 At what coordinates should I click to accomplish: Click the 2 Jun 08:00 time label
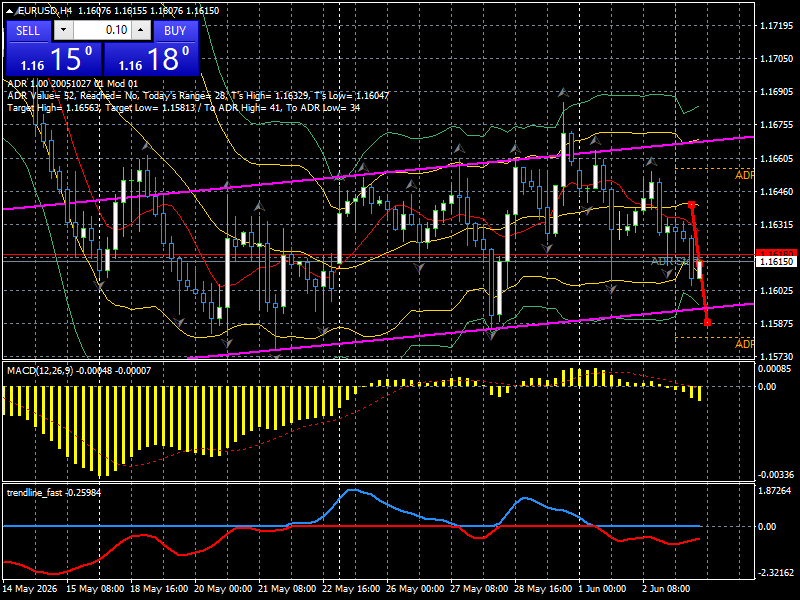666,589
